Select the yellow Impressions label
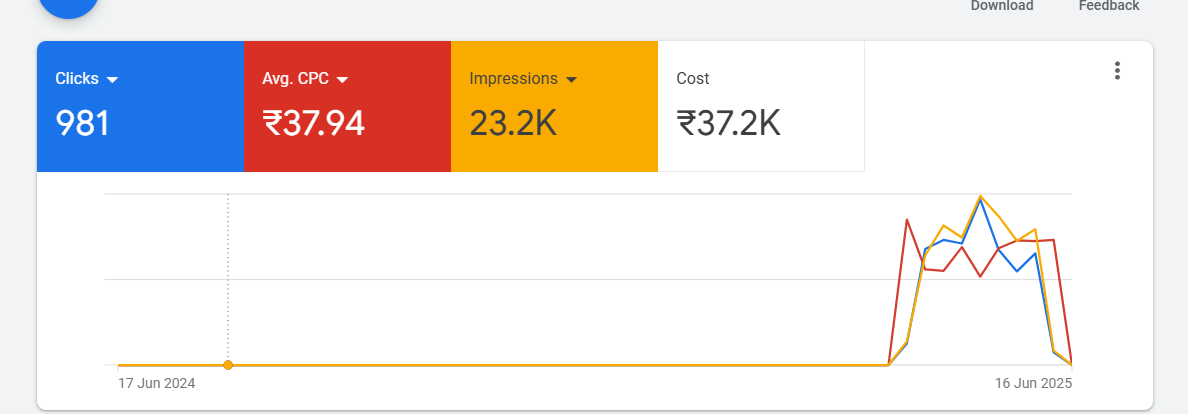This screenshot has height=414, width=1188. click(x=513, y=79)
